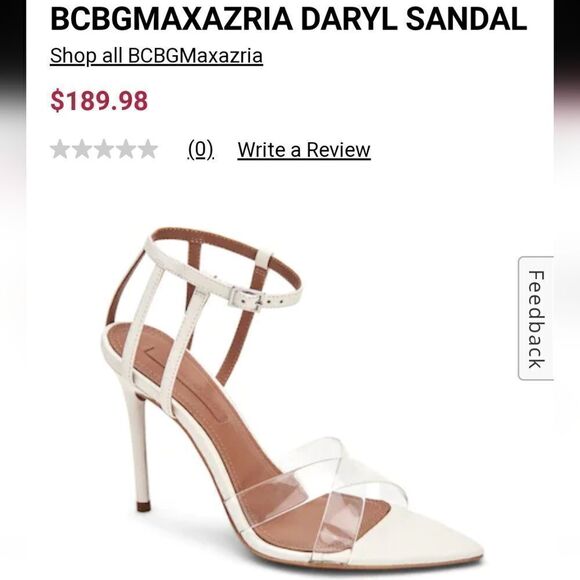Select the second rating star
Screen dimensions: 580x580
tap(82, 149)
